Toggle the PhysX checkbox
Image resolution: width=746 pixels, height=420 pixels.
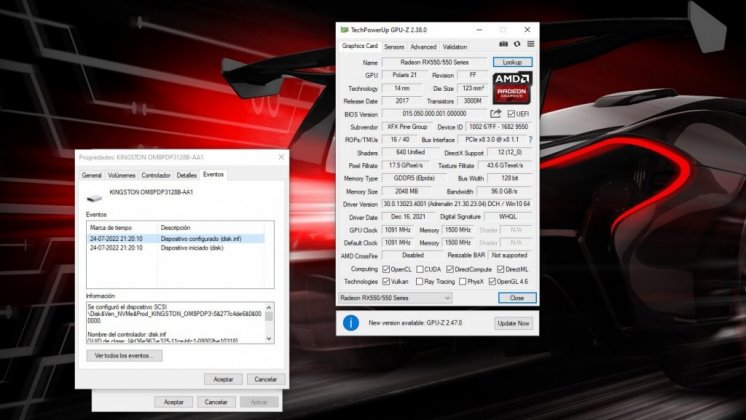(462, 282)
